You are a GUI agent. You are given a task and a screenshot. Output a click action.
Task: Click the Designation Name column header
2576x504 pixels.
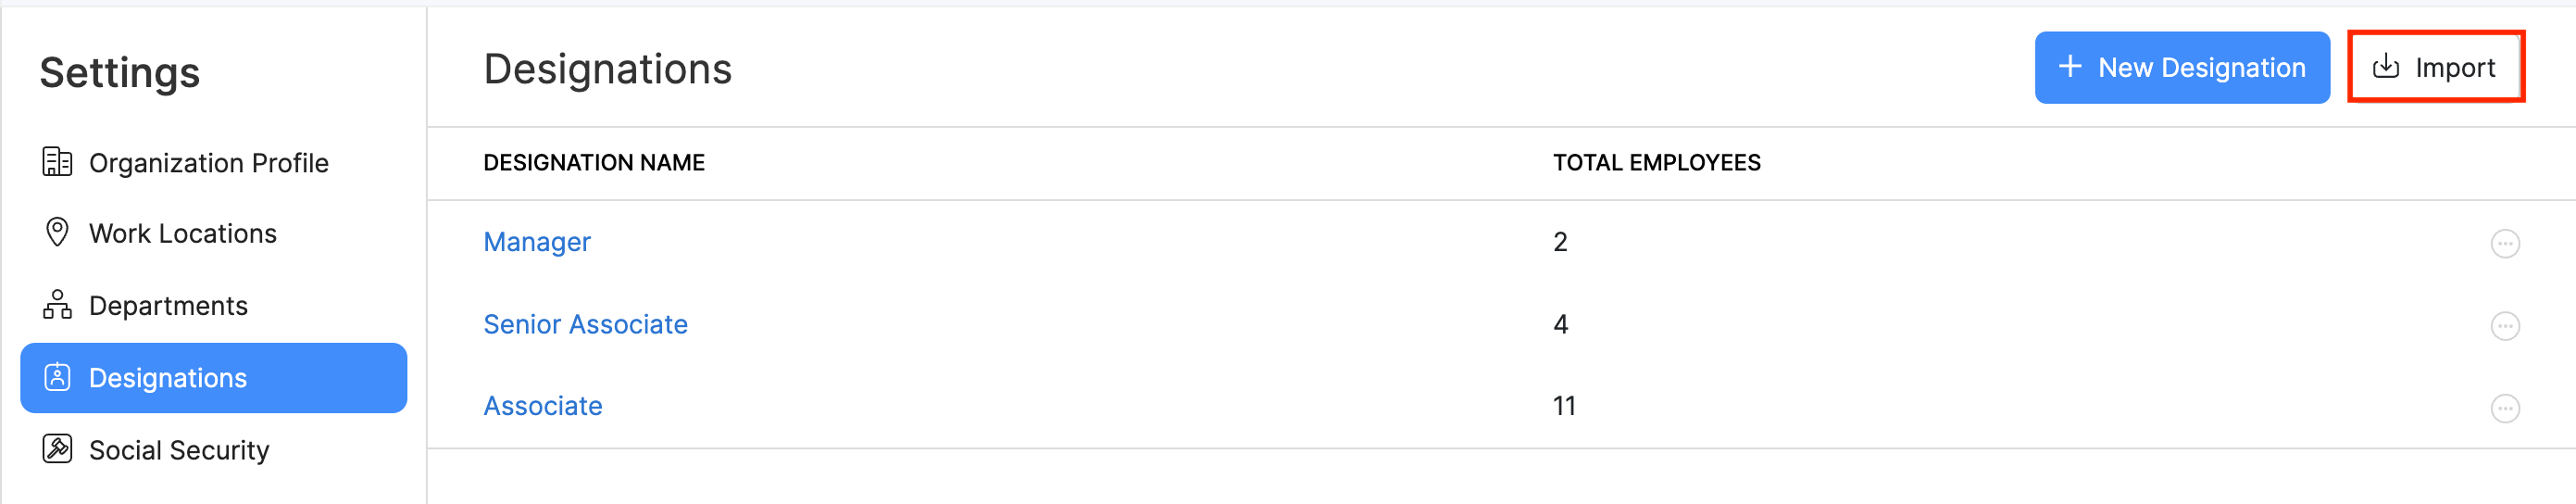(x=594, y=163)
